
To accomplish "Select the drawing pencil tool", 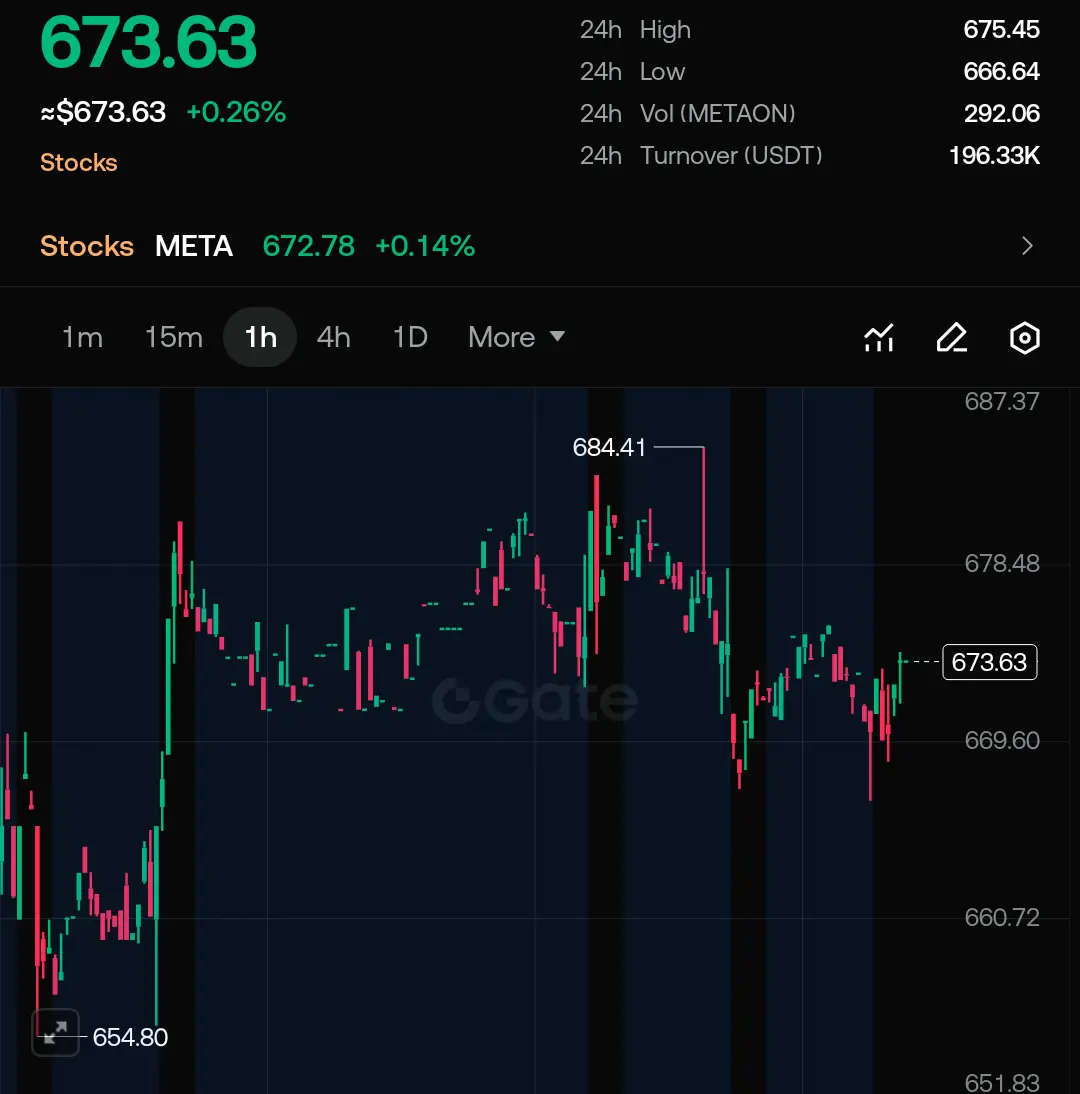I will coord(952,338).
